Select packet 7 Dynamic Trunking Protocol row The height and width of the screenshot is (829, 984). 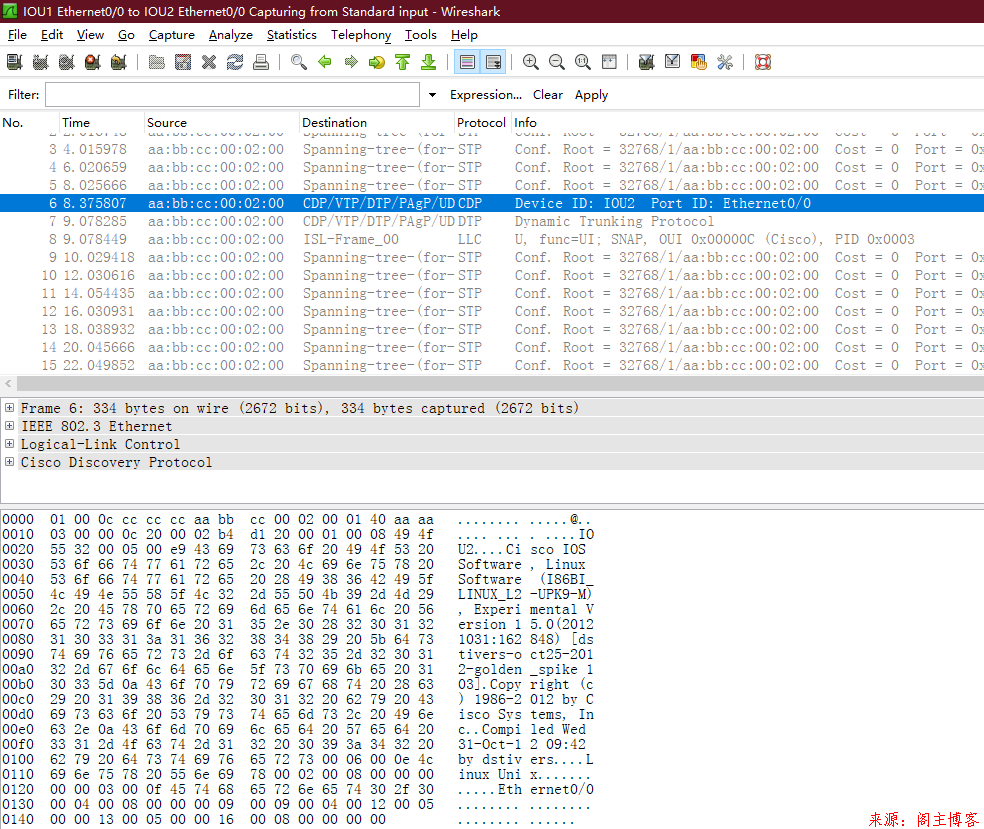tap(492, 222)
